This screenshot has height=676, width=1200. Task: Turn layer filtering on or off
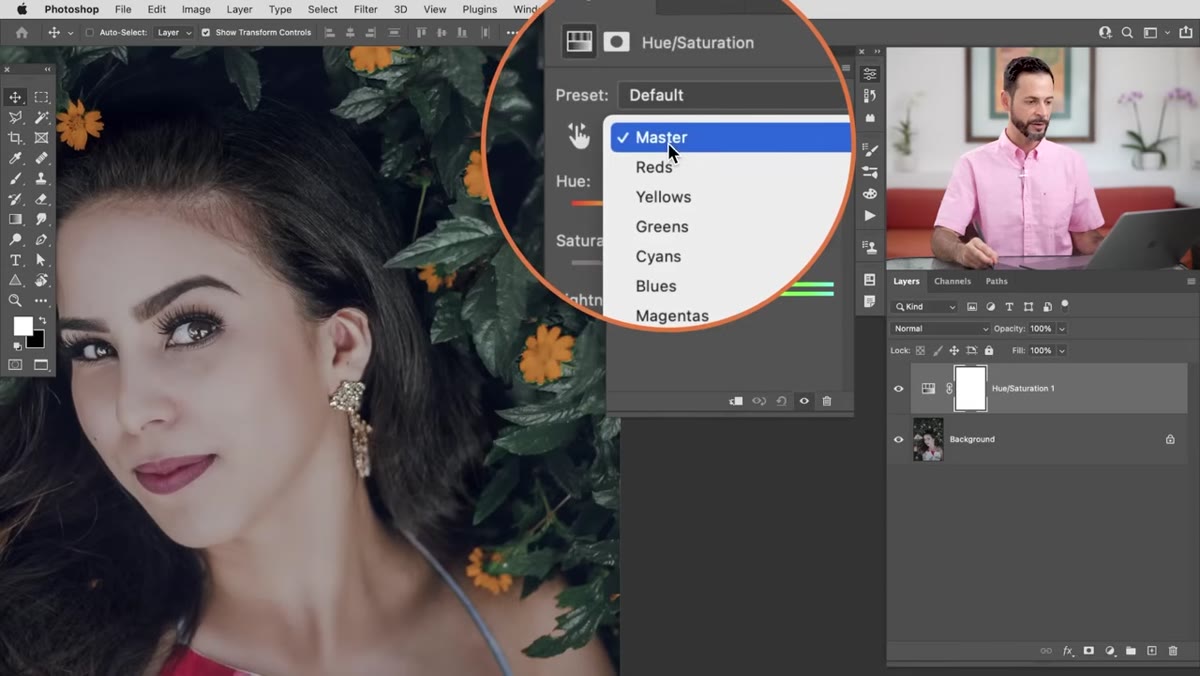1065,305
